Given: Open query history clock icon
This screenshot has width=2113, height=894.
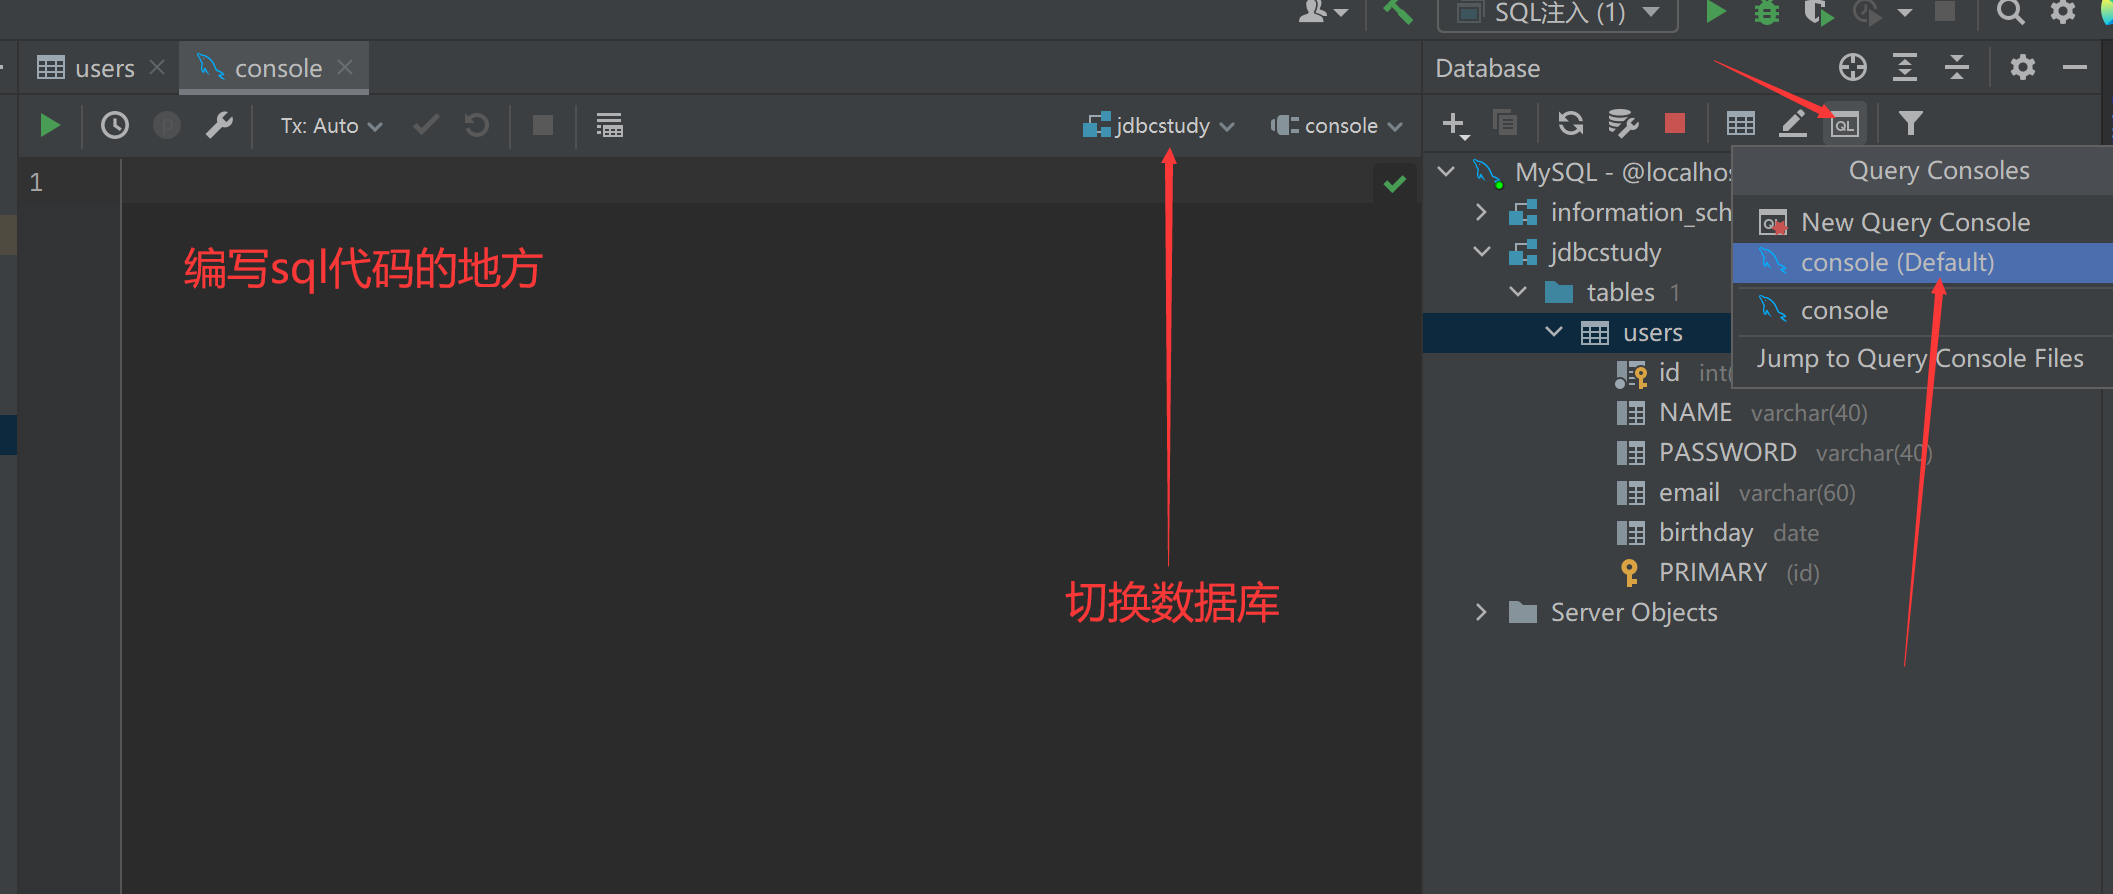Looking at the screenshot, I should [x=115, y=125].
